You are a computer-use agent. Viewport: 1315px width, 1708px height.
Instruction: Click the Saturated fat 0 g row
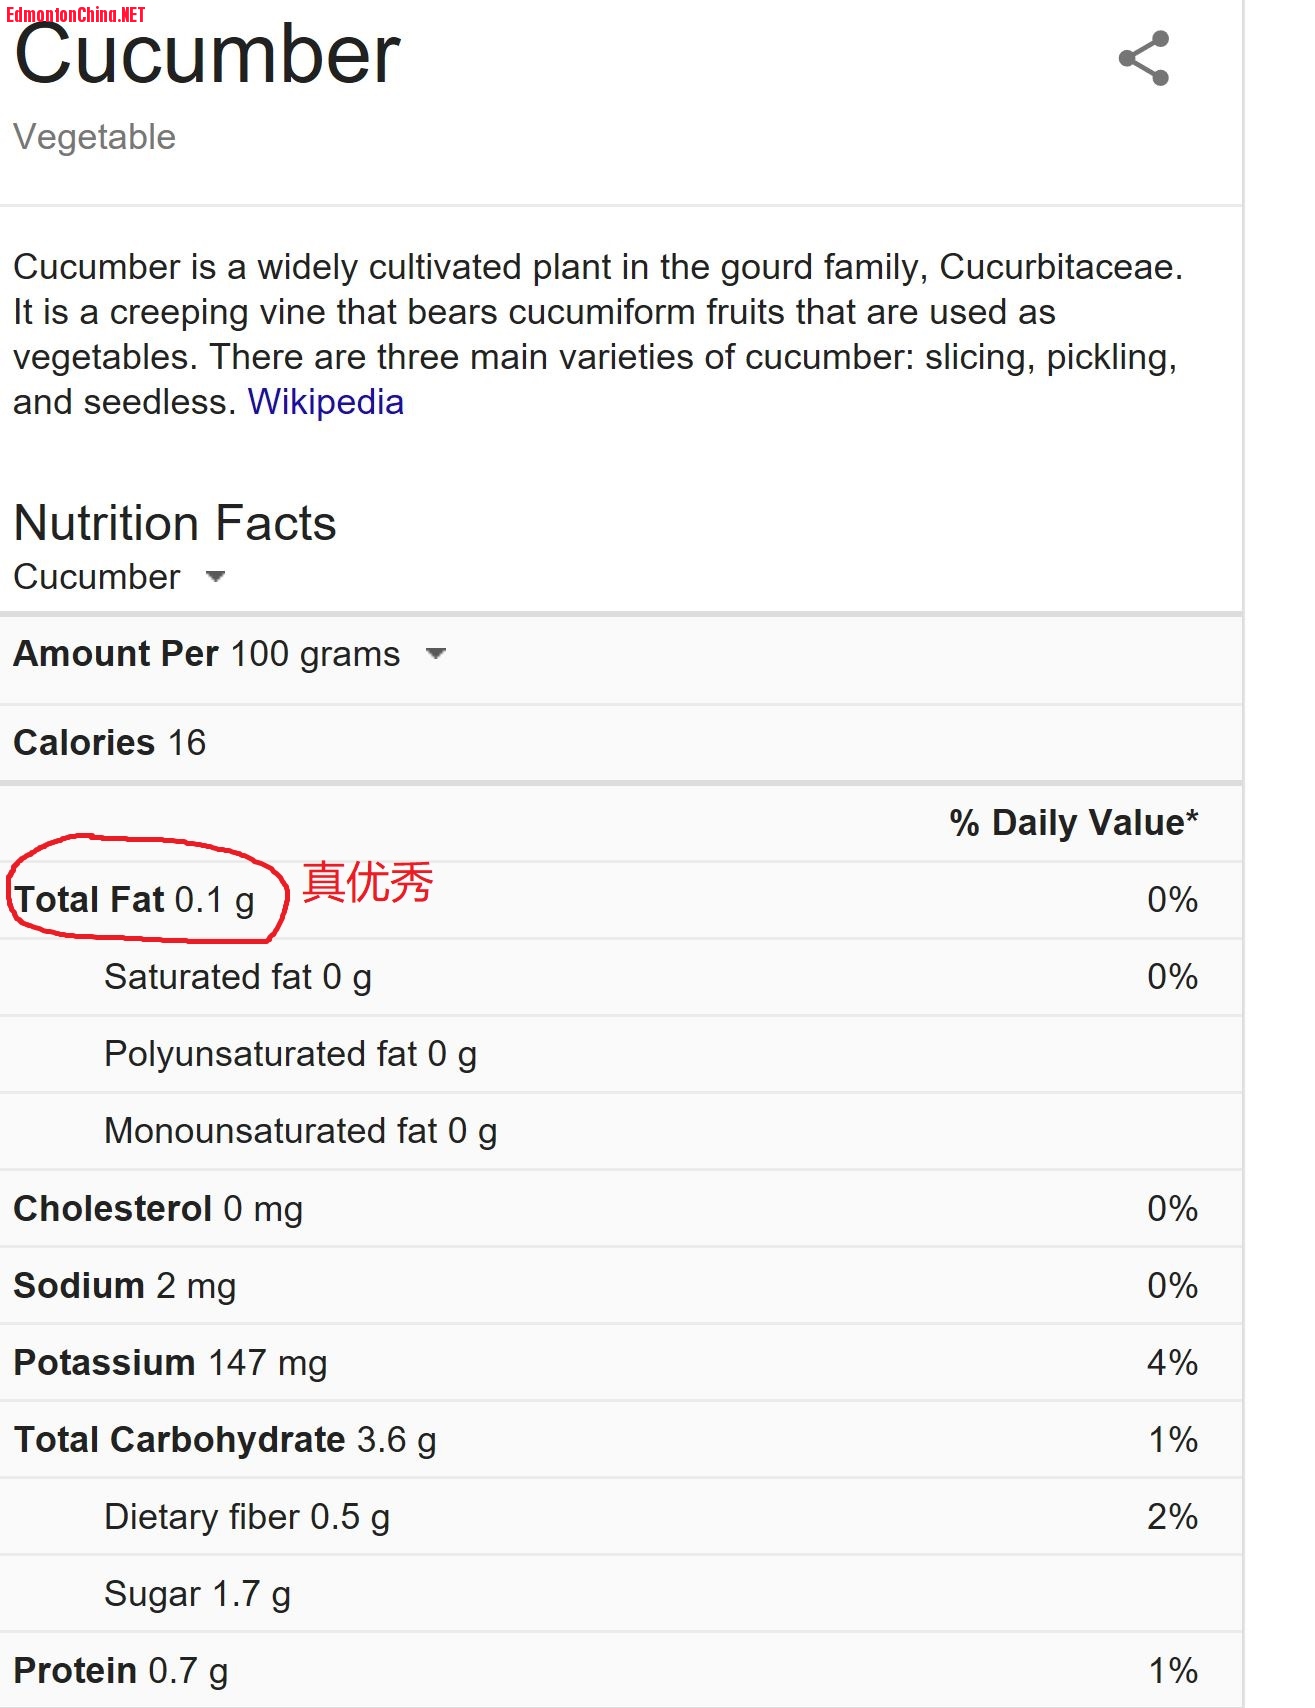click(621, 977)
